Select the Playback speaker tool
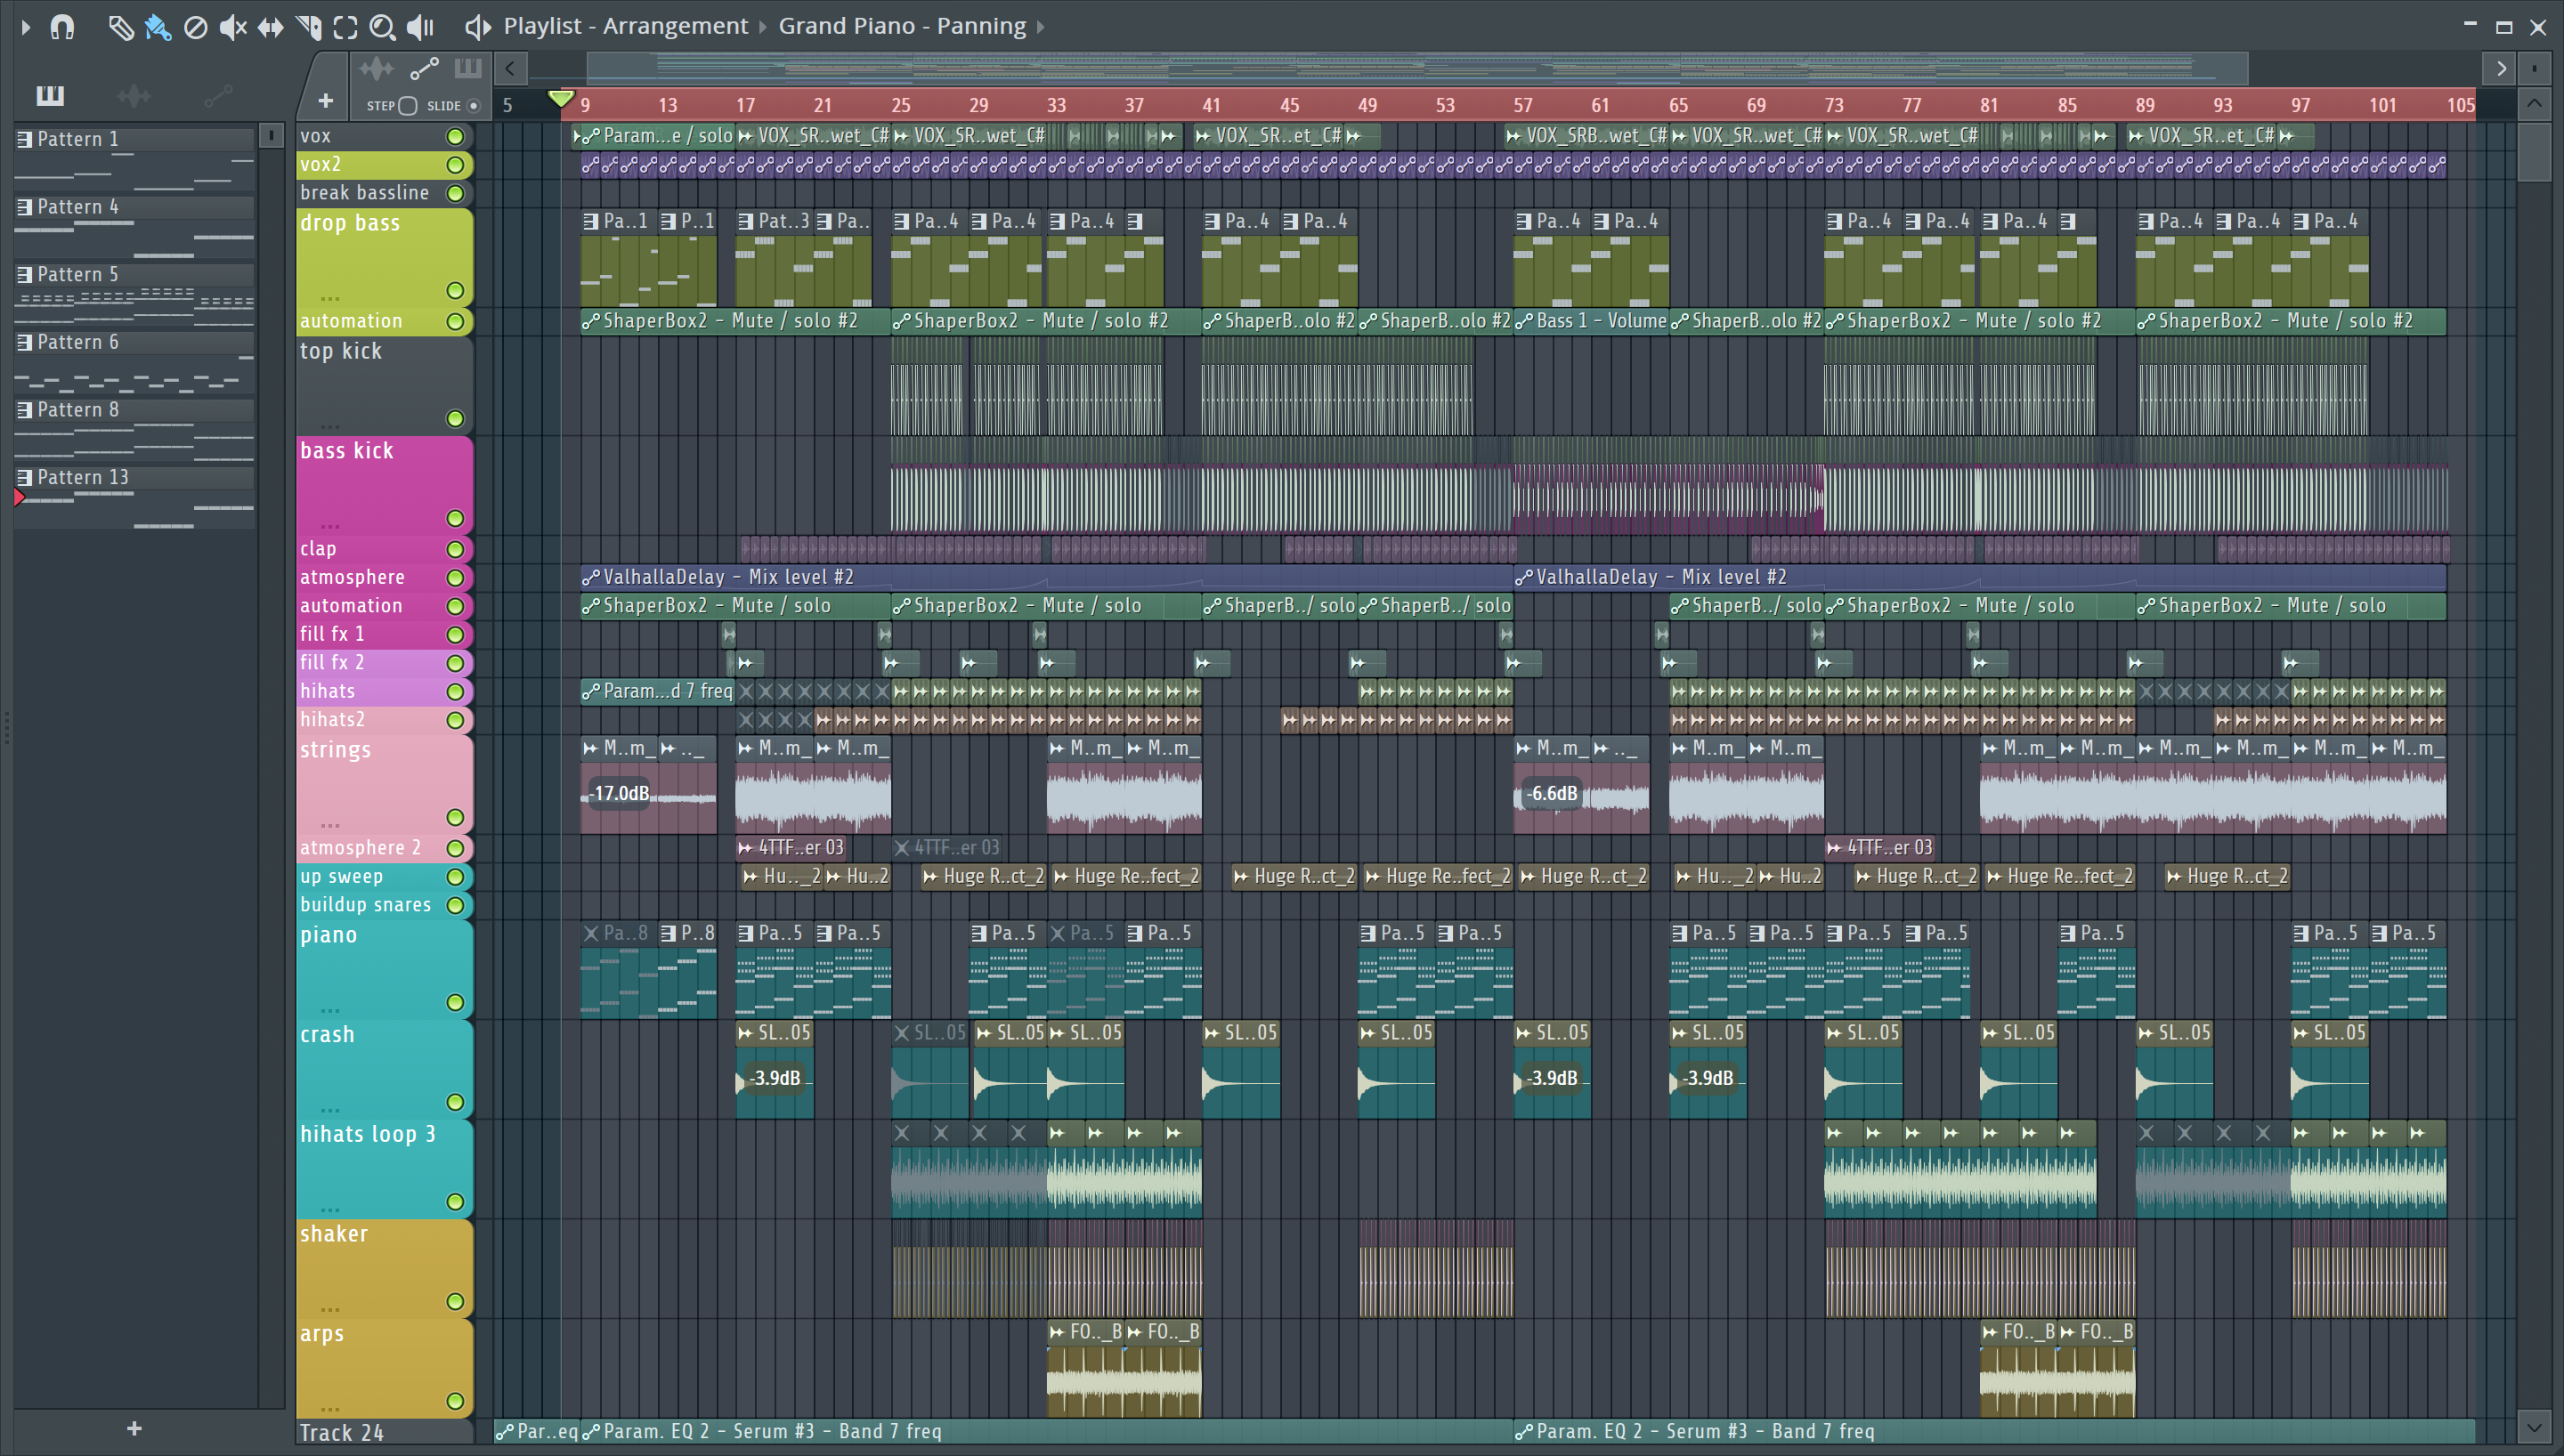The width and height of the screenshot is (2564, 1456). click(x=420, y=27)
